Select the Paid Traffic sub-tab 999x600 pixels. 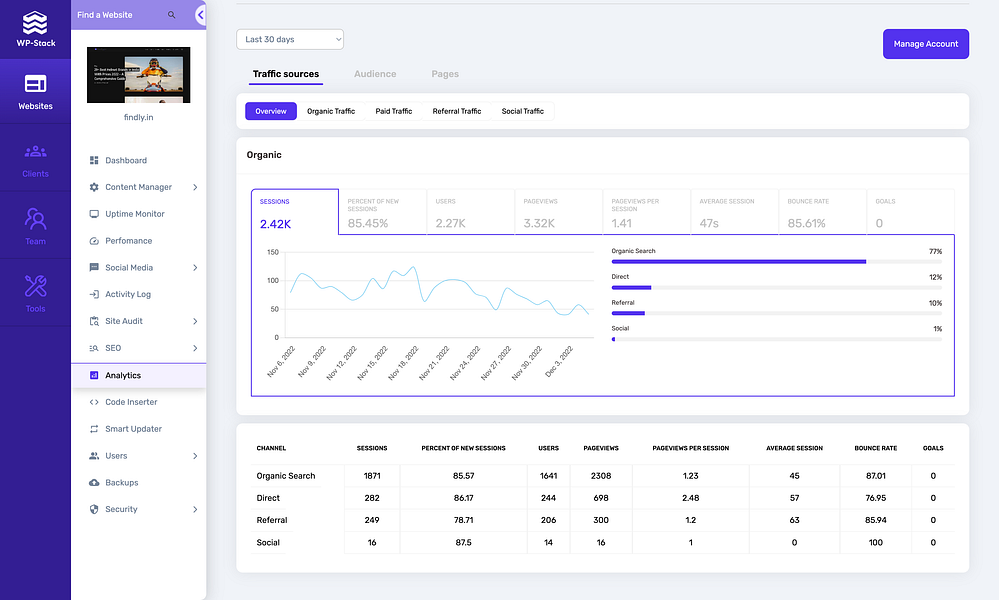click(394, 111)
